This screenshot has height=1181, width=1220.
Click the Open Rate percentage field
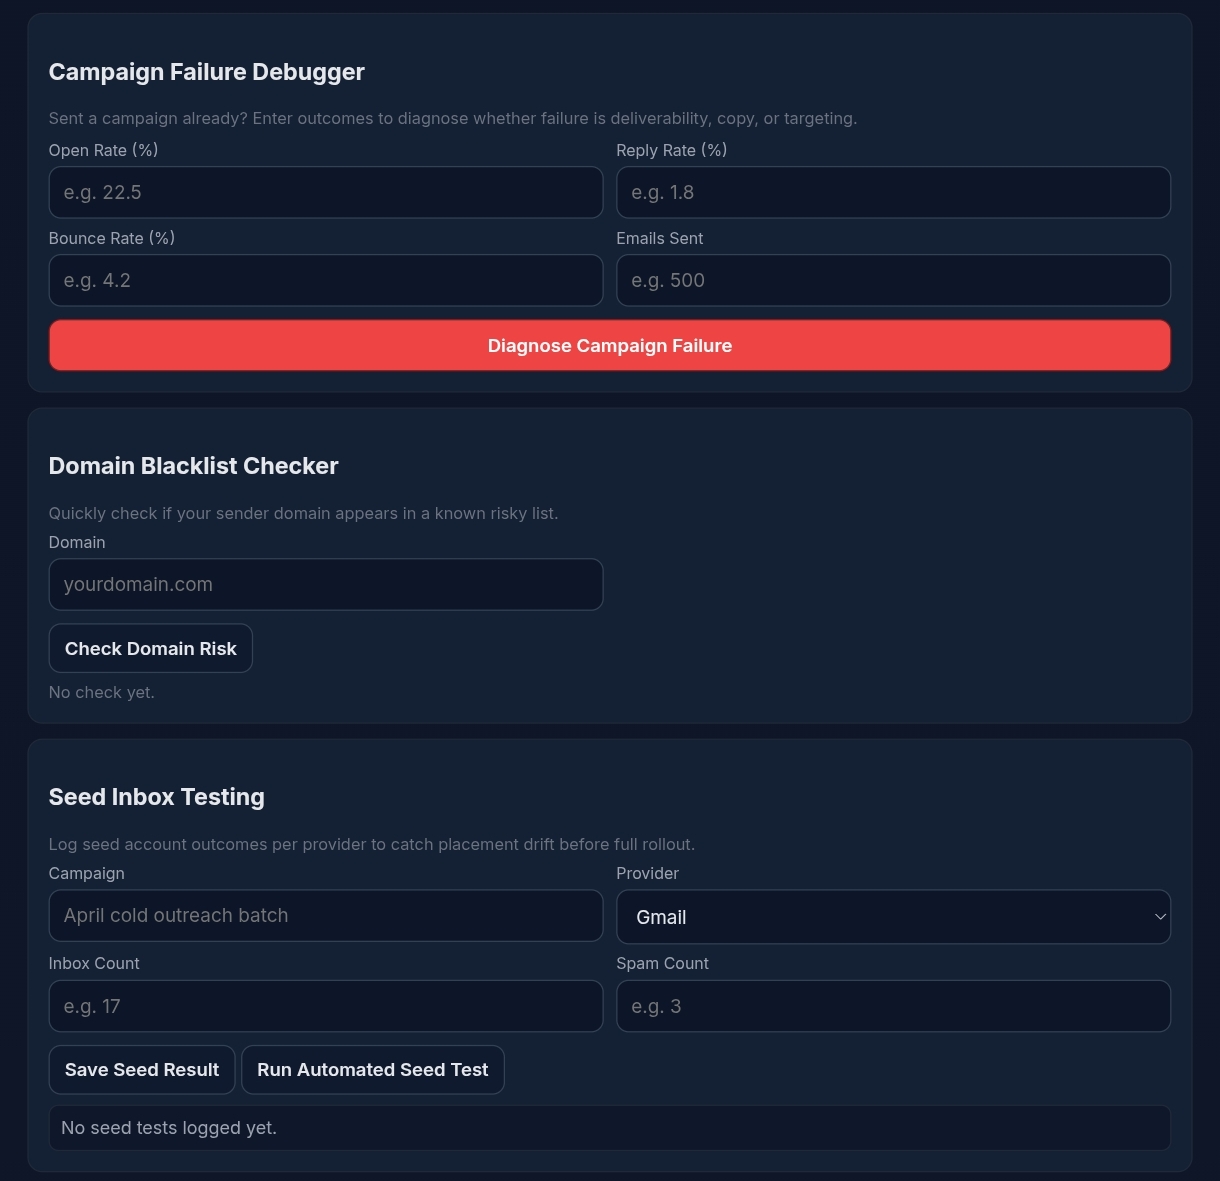coord(325,192)
